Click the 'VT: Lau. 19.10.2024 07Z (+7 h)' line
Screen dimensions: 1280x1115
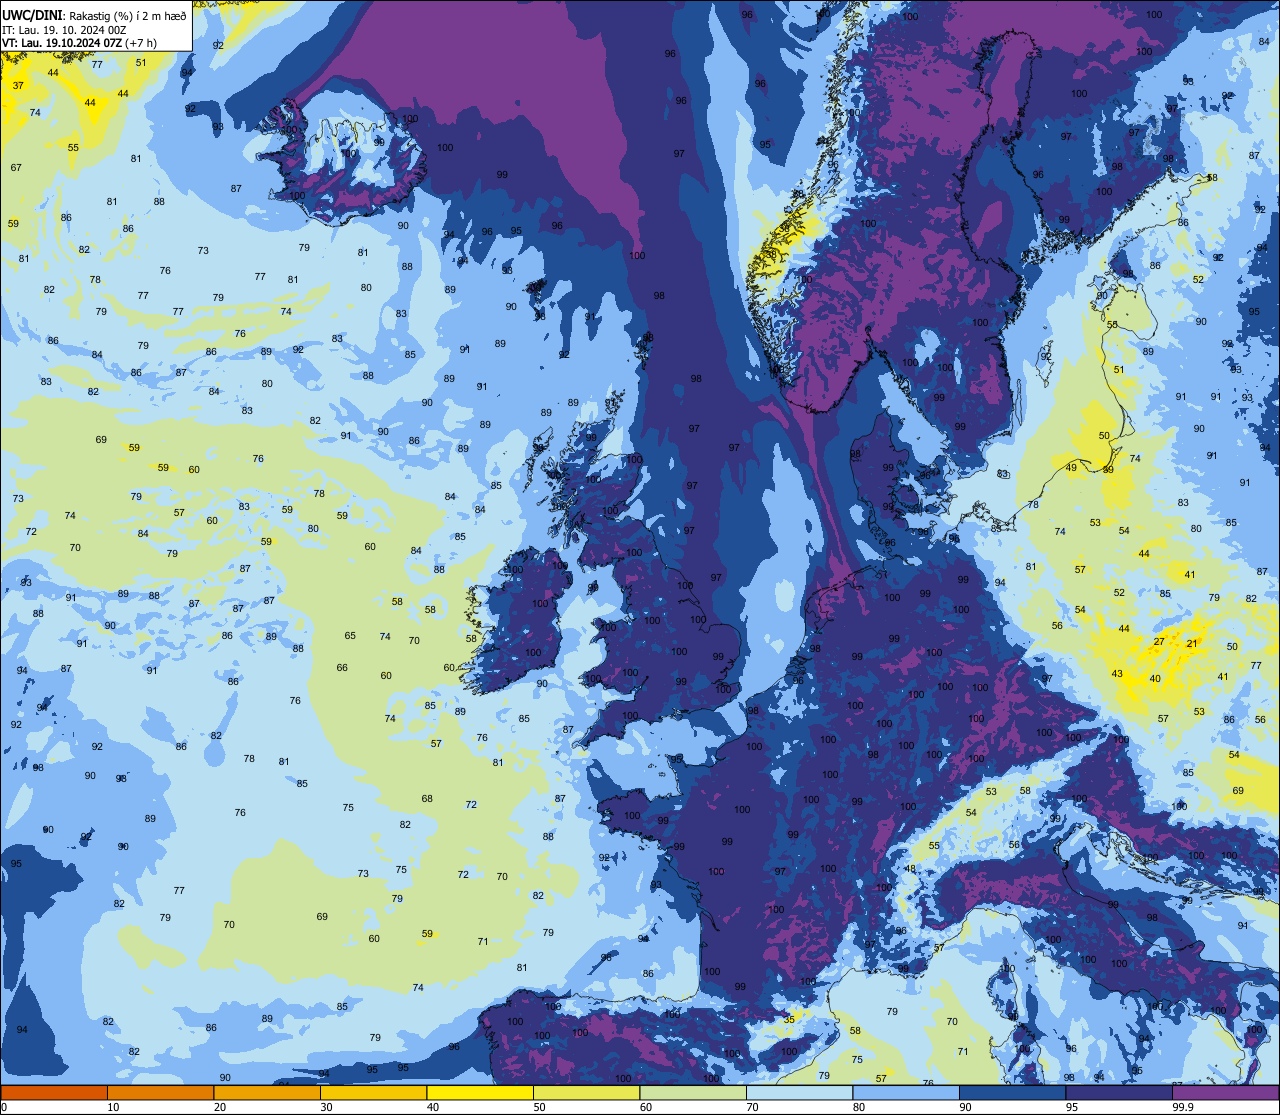pos(80,43)
